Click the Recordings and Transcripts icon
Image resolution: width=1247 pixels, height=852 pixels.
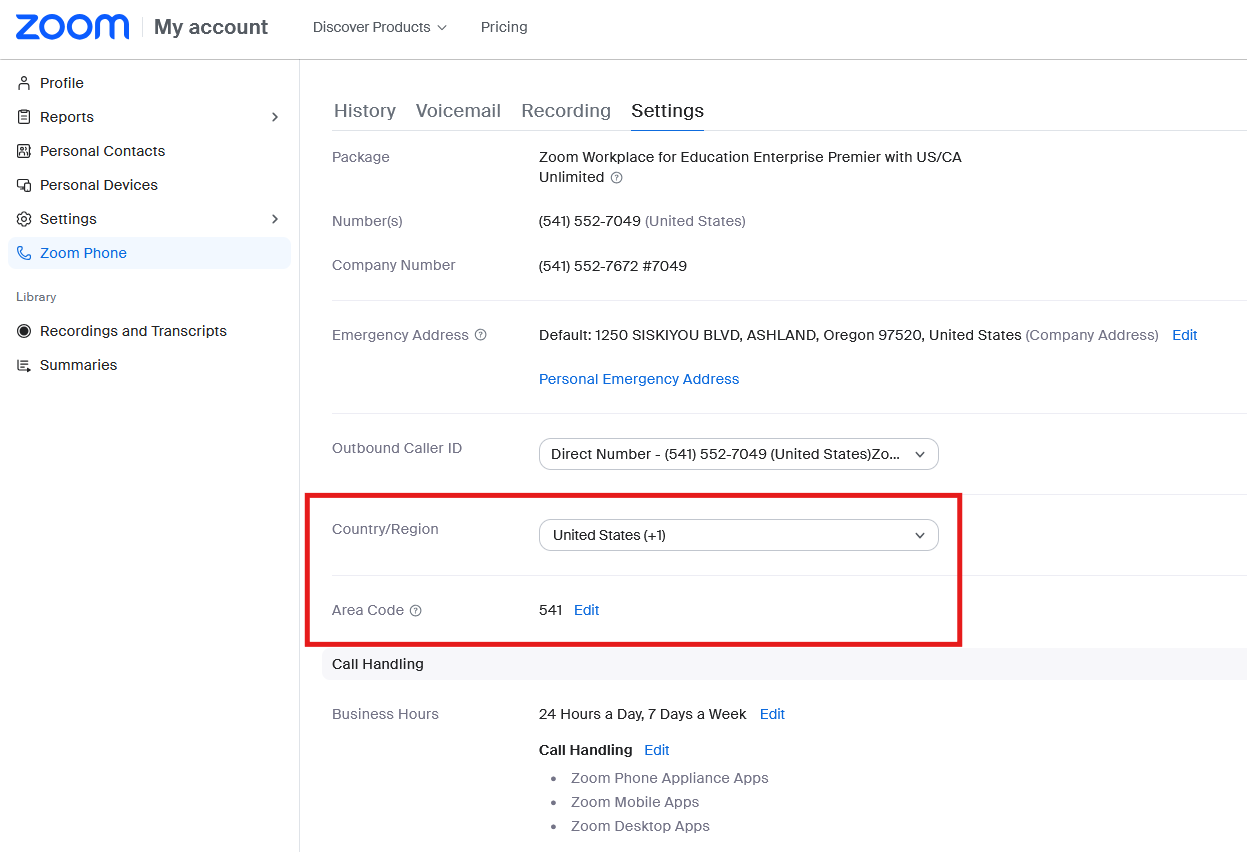point(24,331)
